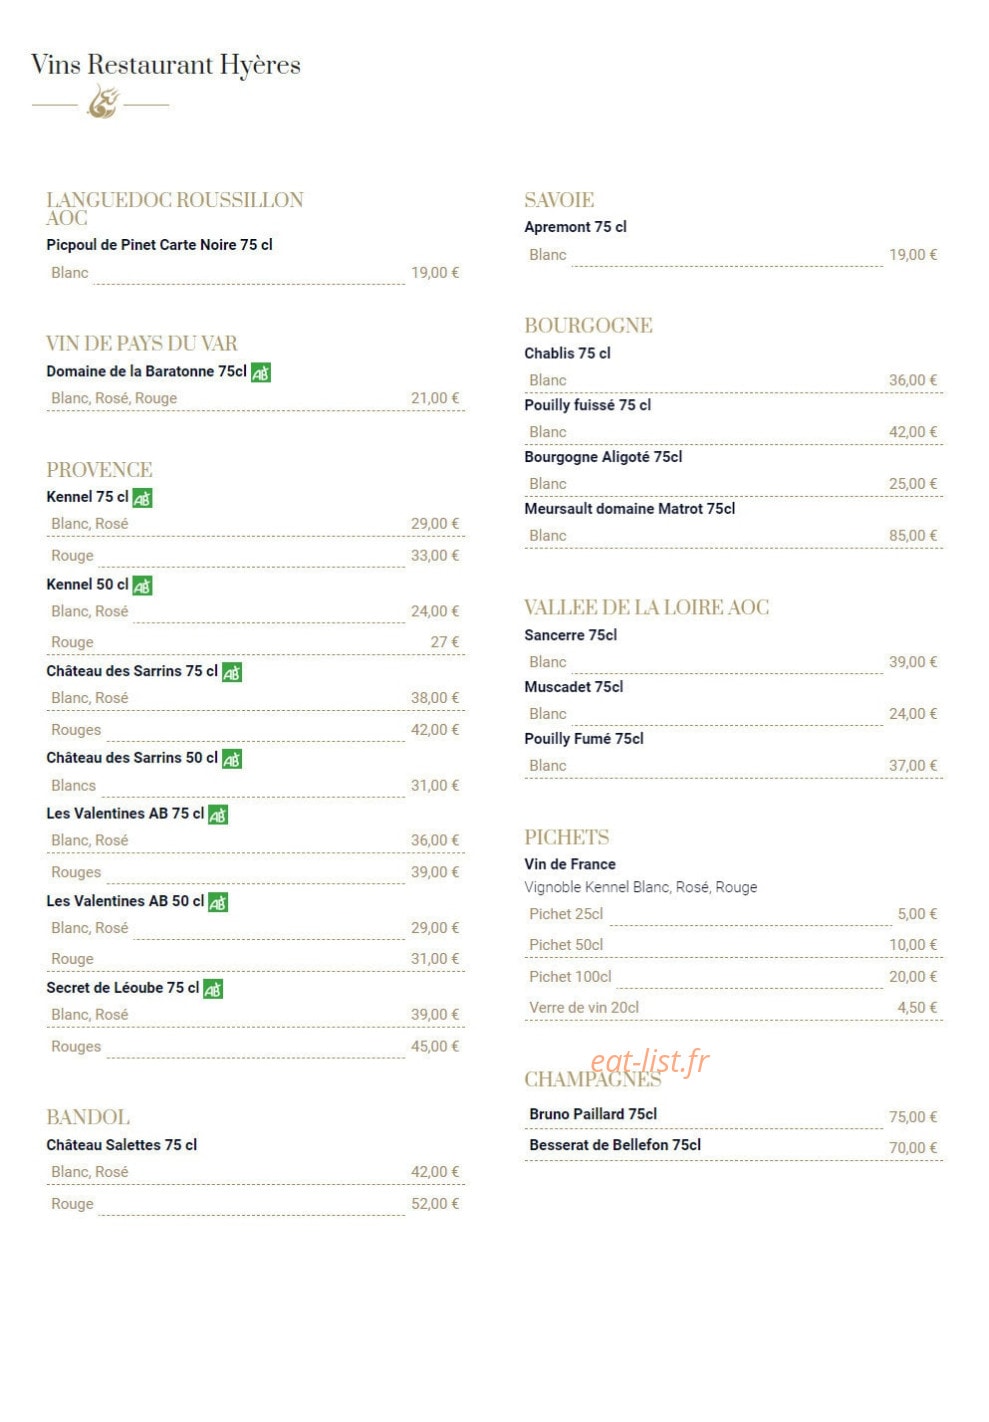Click the eat-list.fr watermark link

pyautogui.click(x=650, y=1061)
